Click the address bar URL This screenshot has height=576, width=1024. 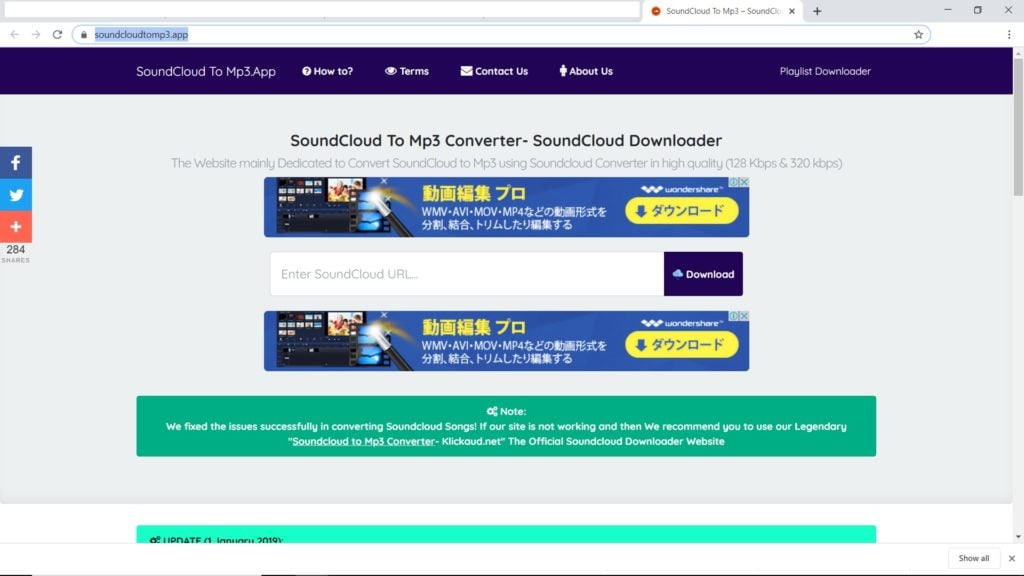click(x=141, y=35)
